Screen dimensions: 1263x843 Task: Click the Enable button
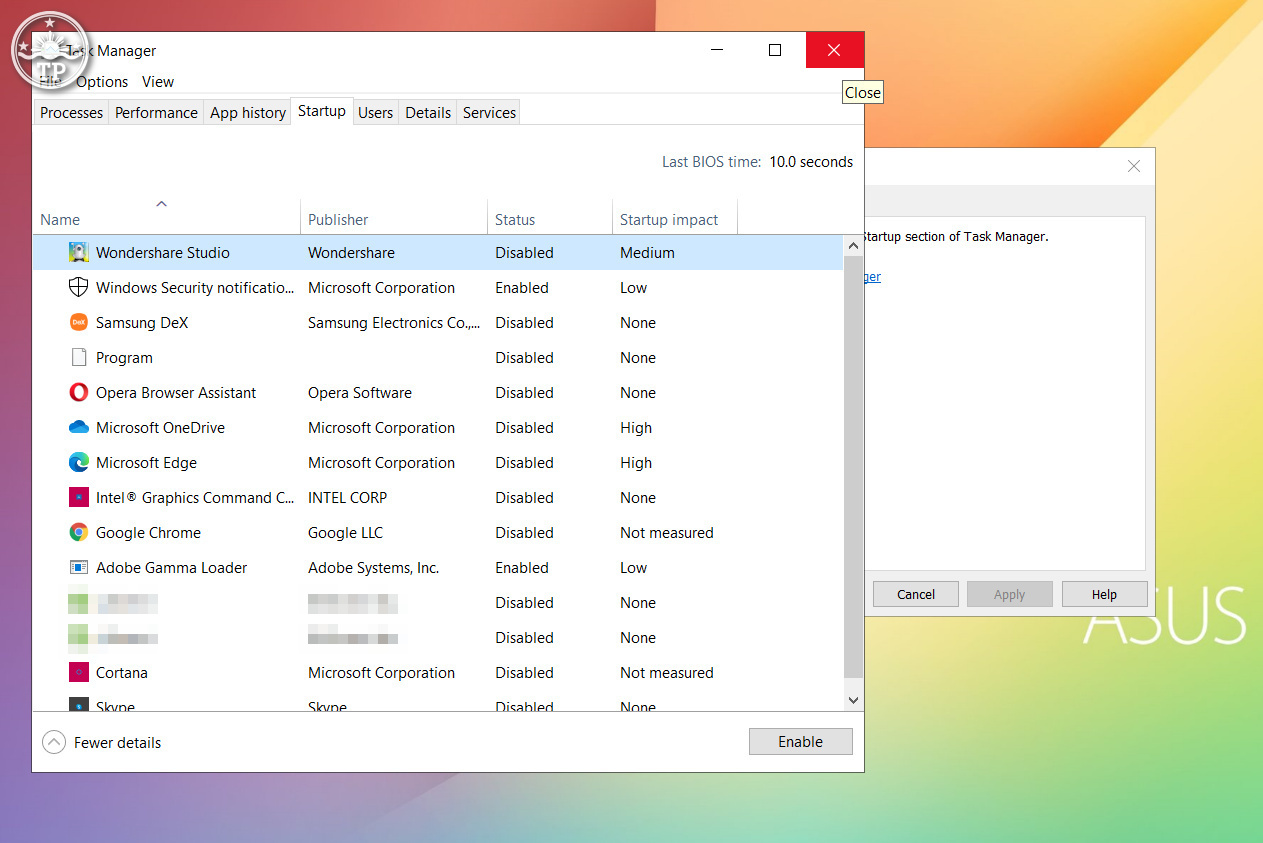(x=800, y=742)
